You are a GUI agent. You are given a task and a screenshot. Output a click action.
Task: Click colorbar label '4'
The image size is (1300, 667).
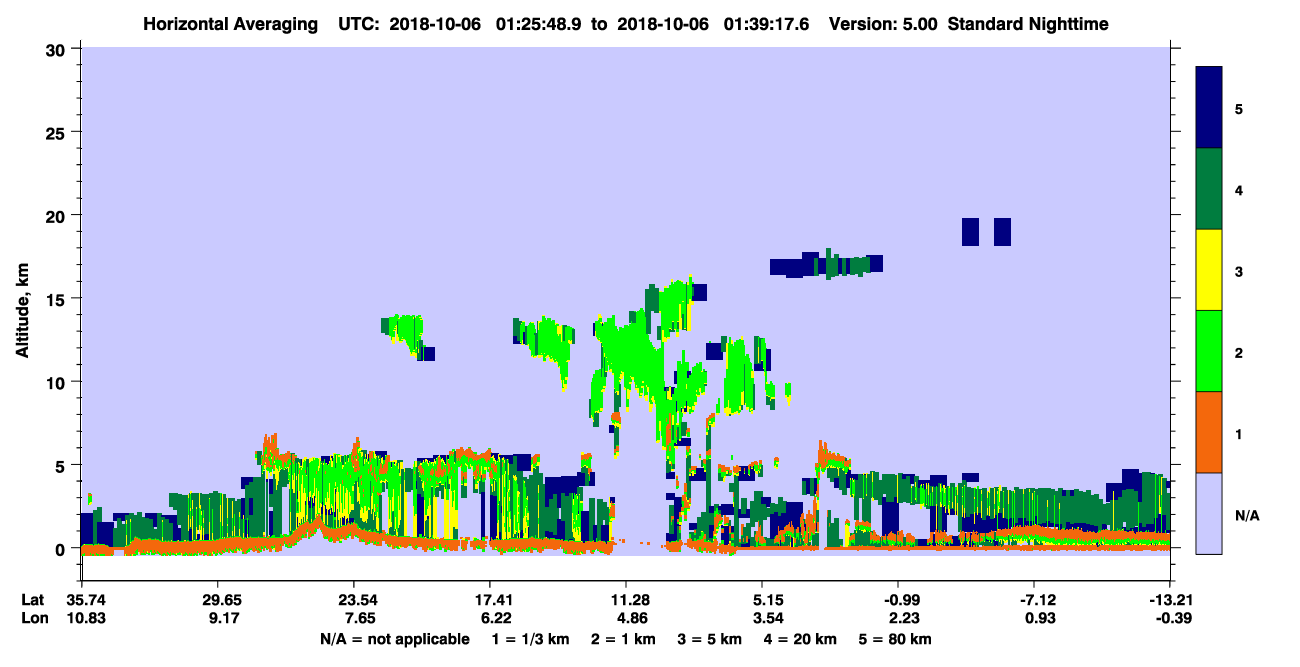click(x=1238, y=190)
